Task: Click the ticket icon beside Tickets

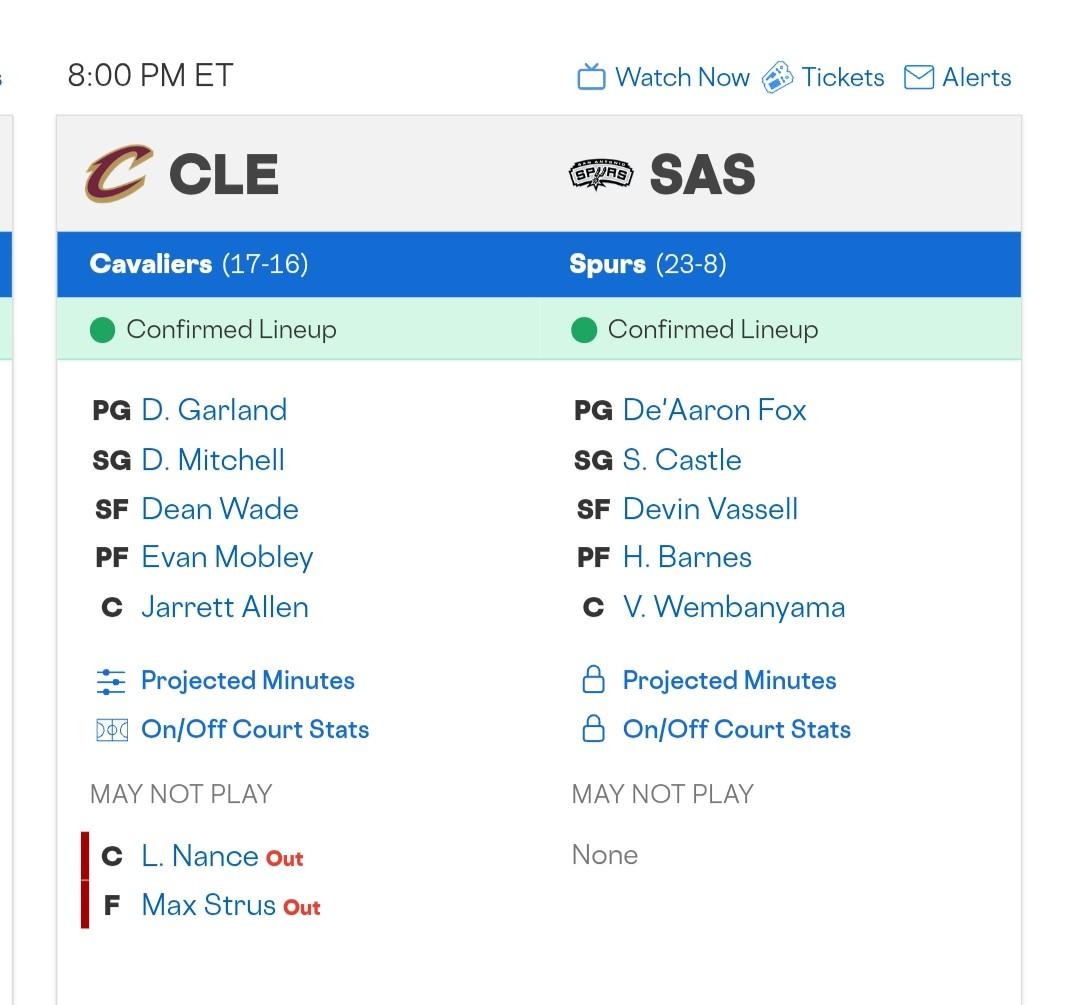Action: (x=777, y=77)
